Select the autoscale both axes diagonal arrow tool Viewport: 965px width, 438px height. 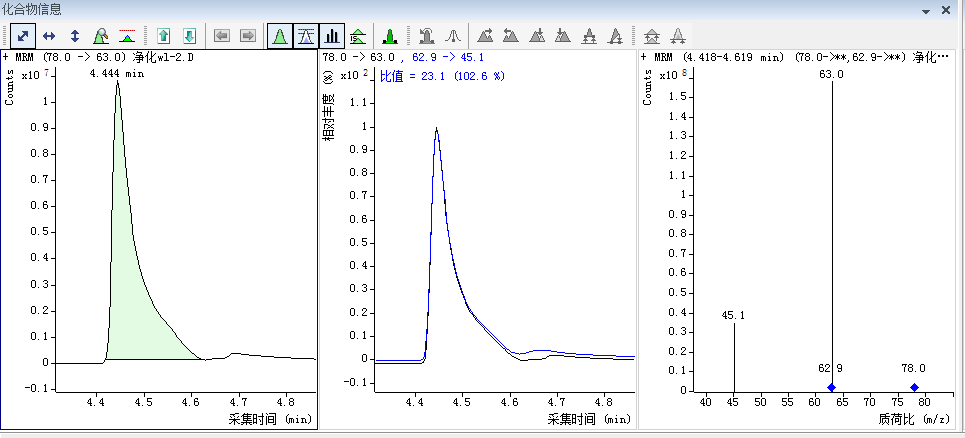tap(23, 36)
